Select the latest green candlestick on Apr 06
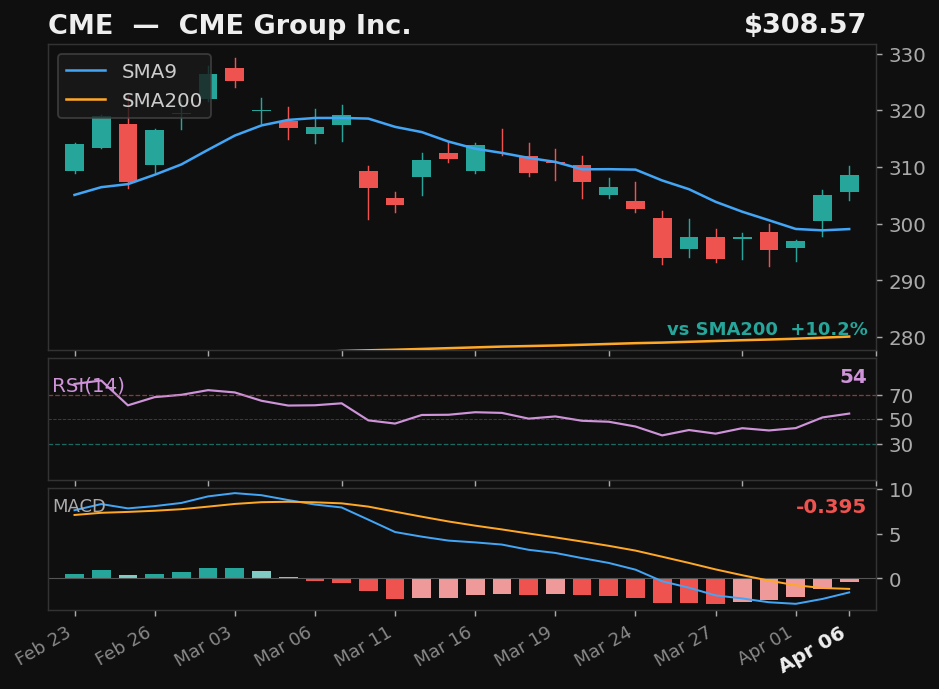The height and width of the screenshot is (689, 939). (848, 182)
